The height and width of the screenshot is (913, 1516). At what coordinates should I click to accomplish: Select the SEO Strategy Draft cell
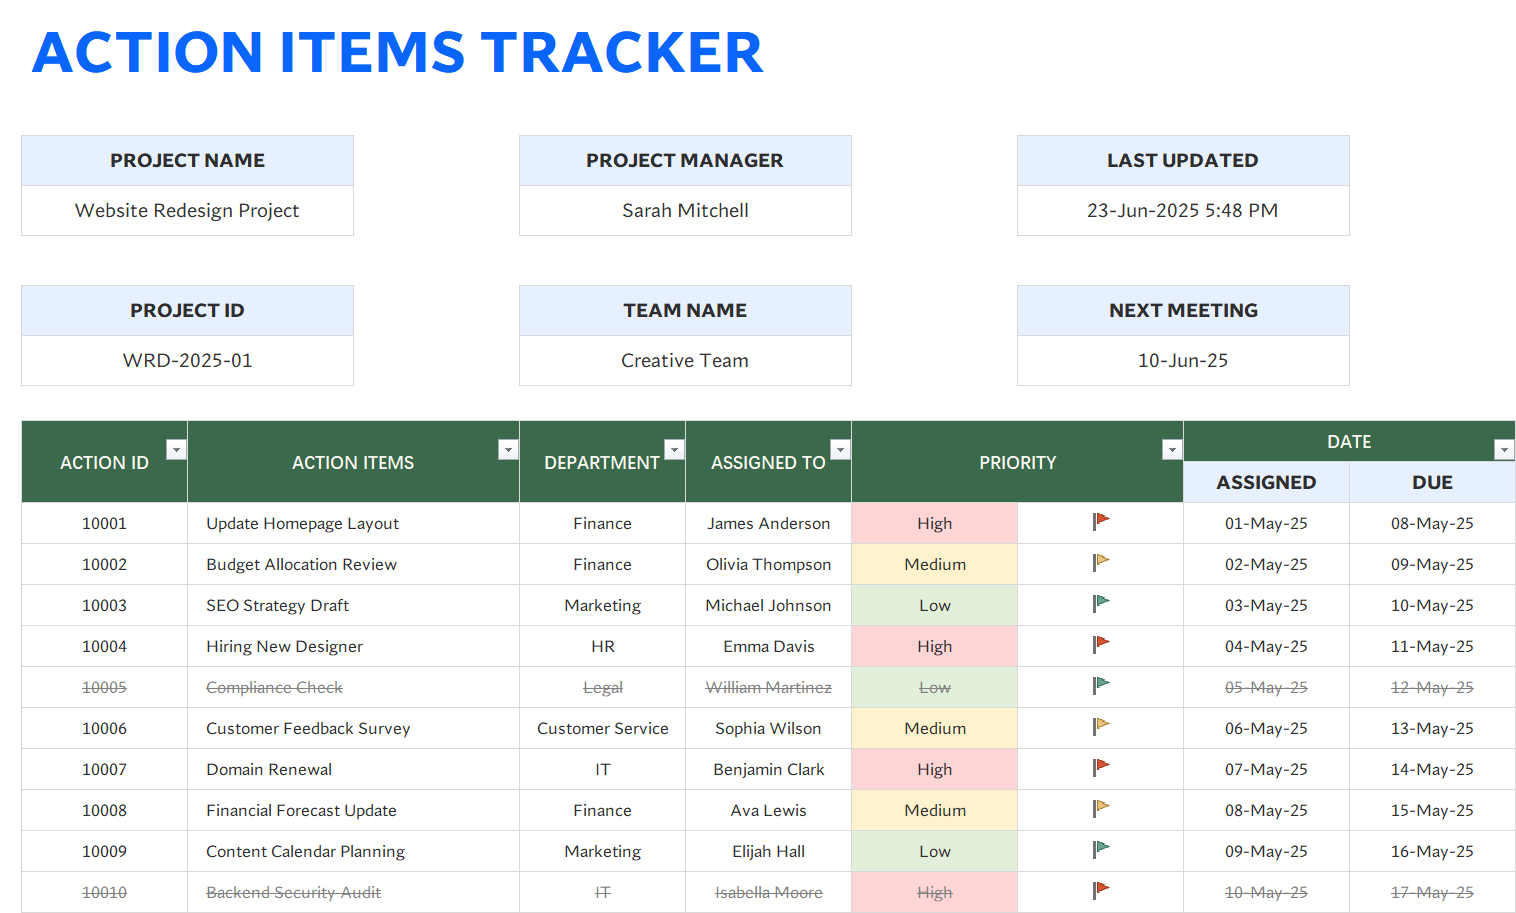pyautogui.click(x=353, y=605)
